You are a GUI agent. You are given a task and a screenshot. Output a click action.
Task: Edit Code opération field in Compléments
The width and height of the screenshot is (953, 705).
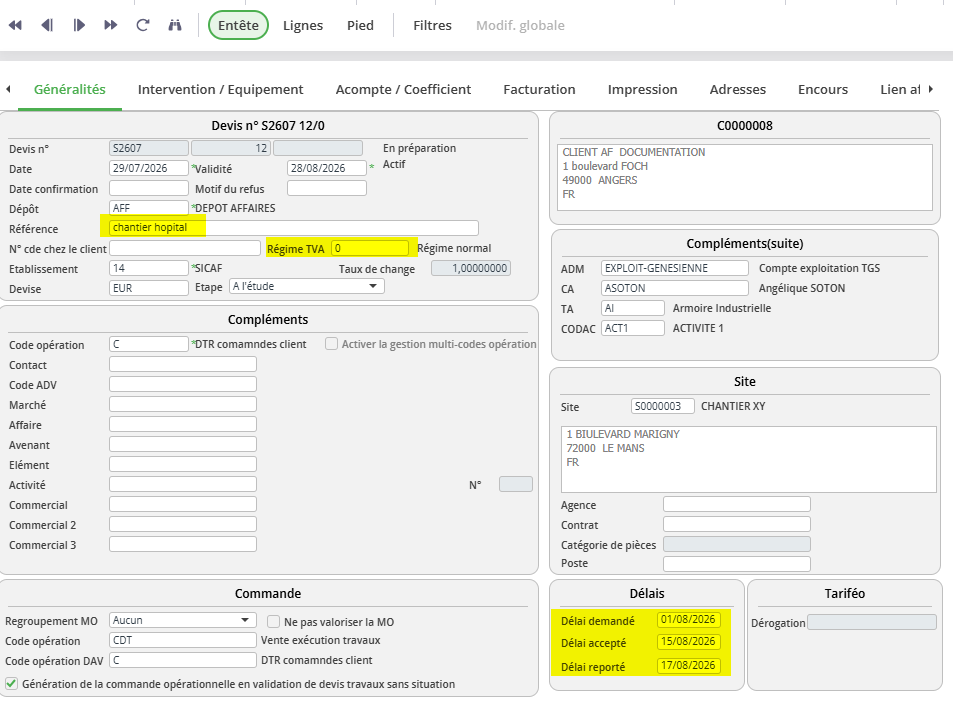149,344
